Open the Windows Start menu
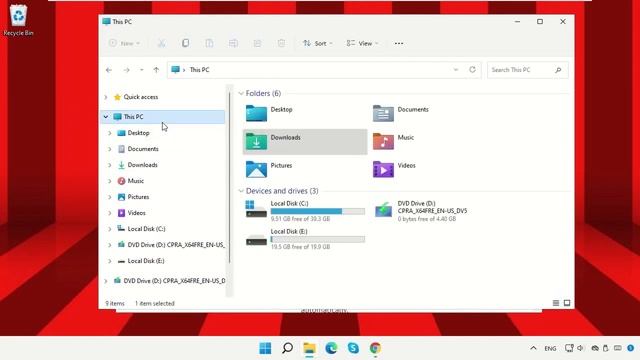 coord(265,348)
